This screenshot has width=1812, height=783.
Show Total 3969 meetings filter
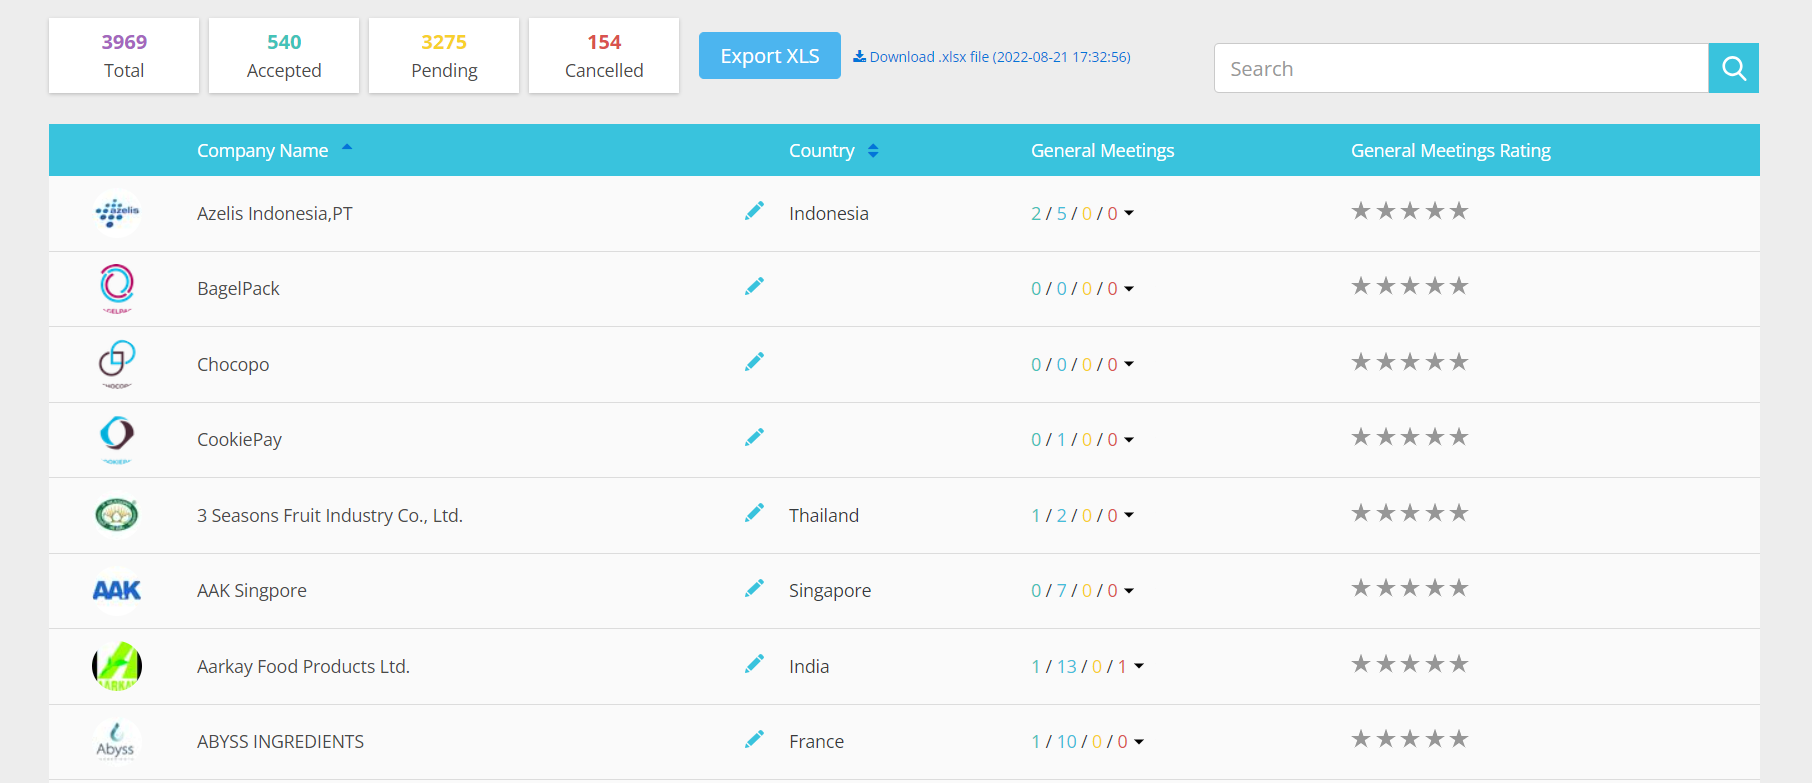124,56
